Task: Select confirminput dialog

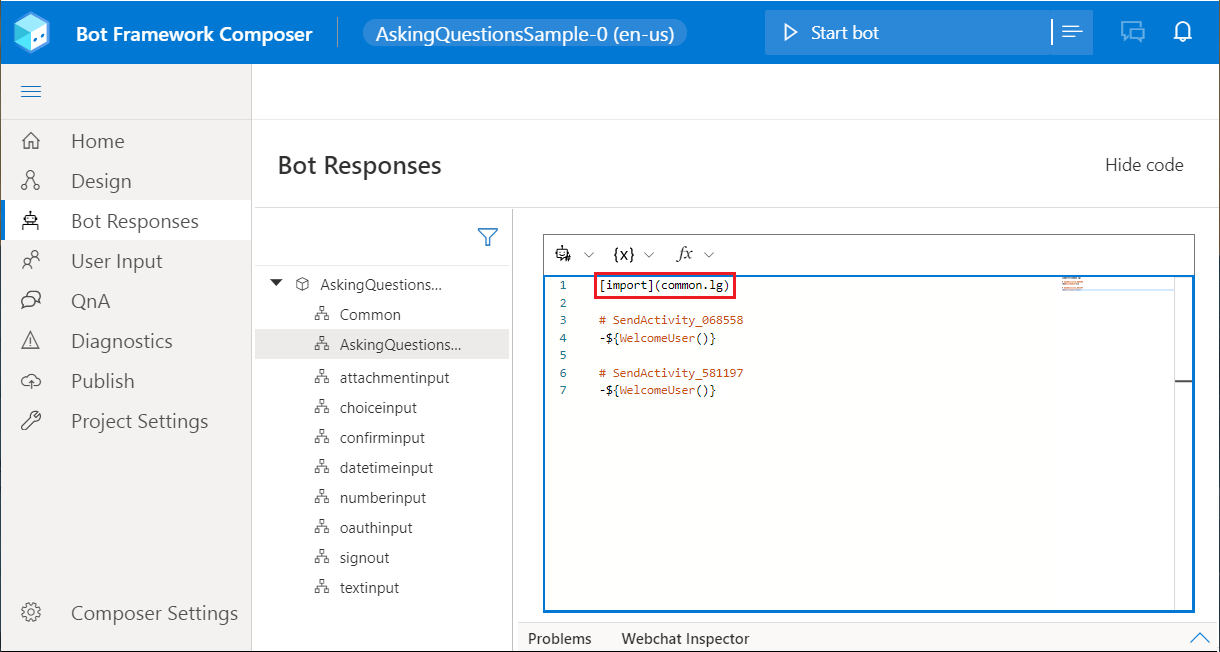Action: point(382,438)
